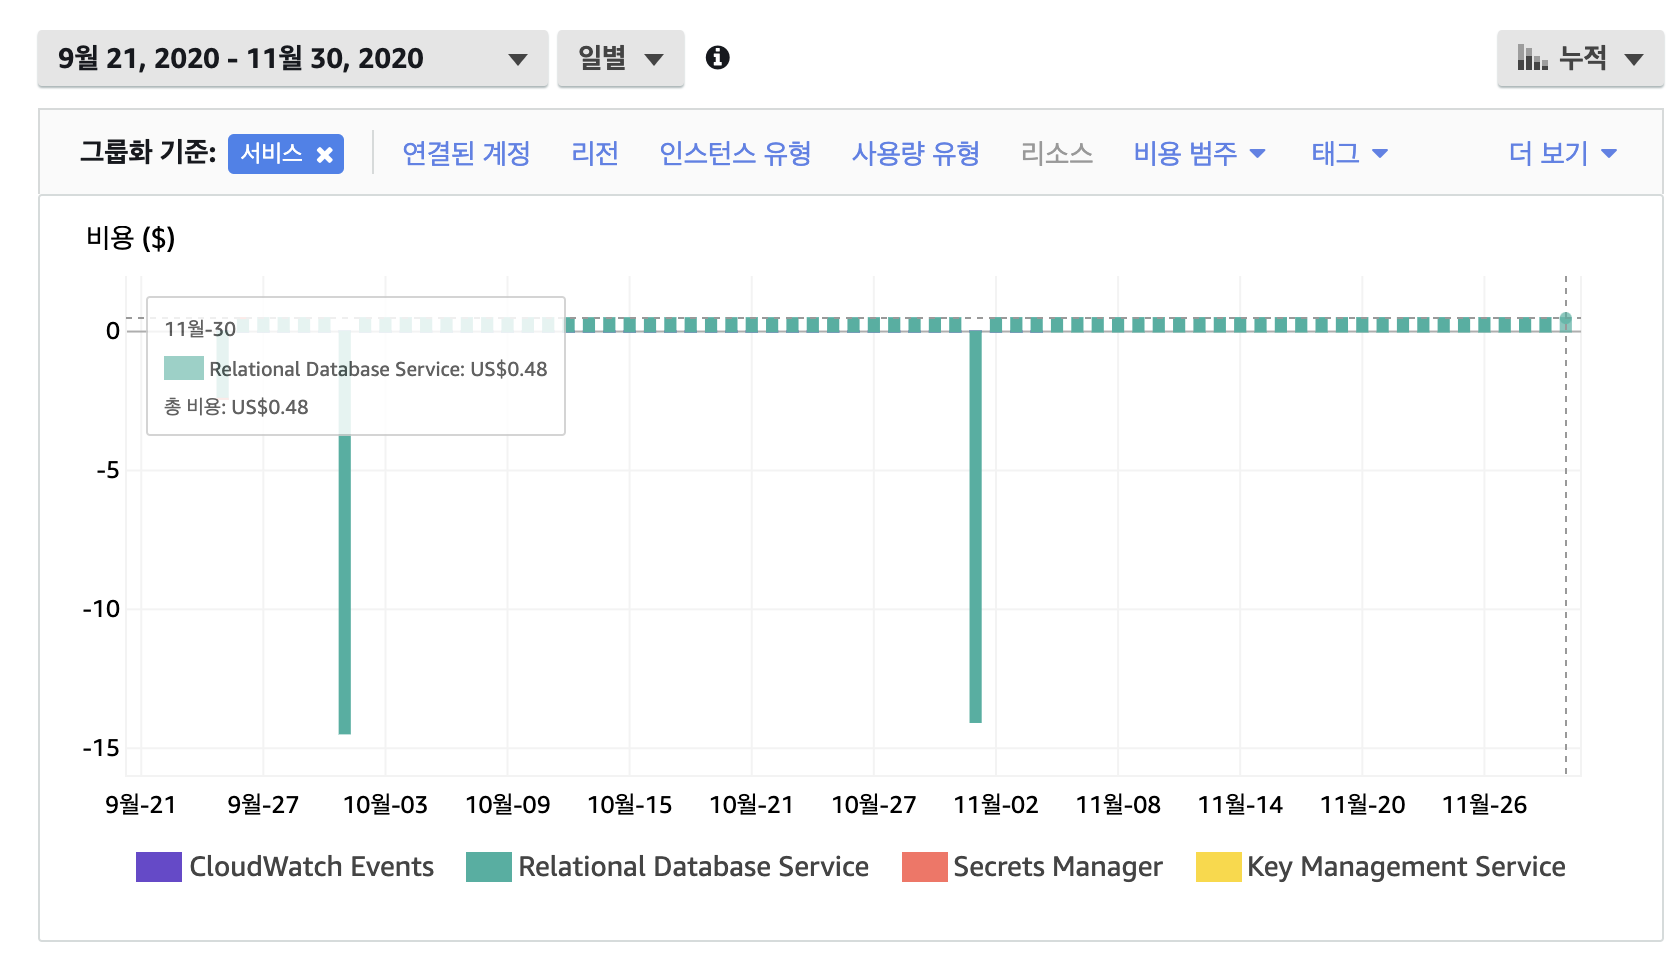
Task: Expand the 태그 dropdown
Action: (x=1349, y=154)
